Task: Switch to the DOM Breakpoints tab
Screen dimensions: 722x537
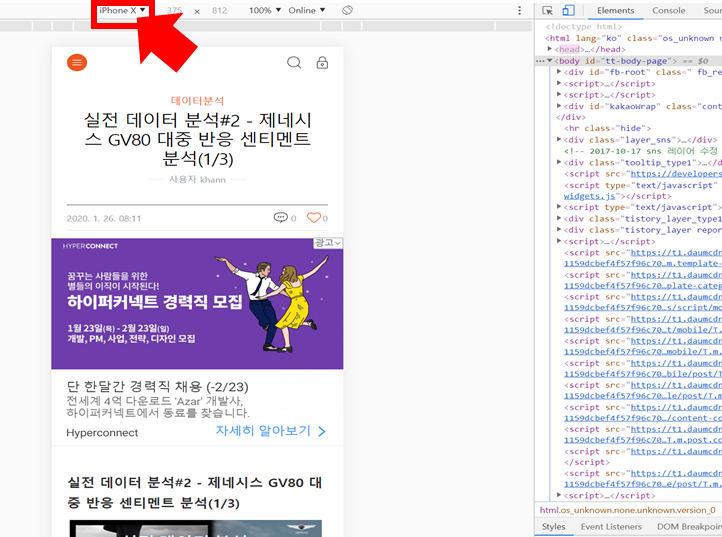Action: pos(689,526)
